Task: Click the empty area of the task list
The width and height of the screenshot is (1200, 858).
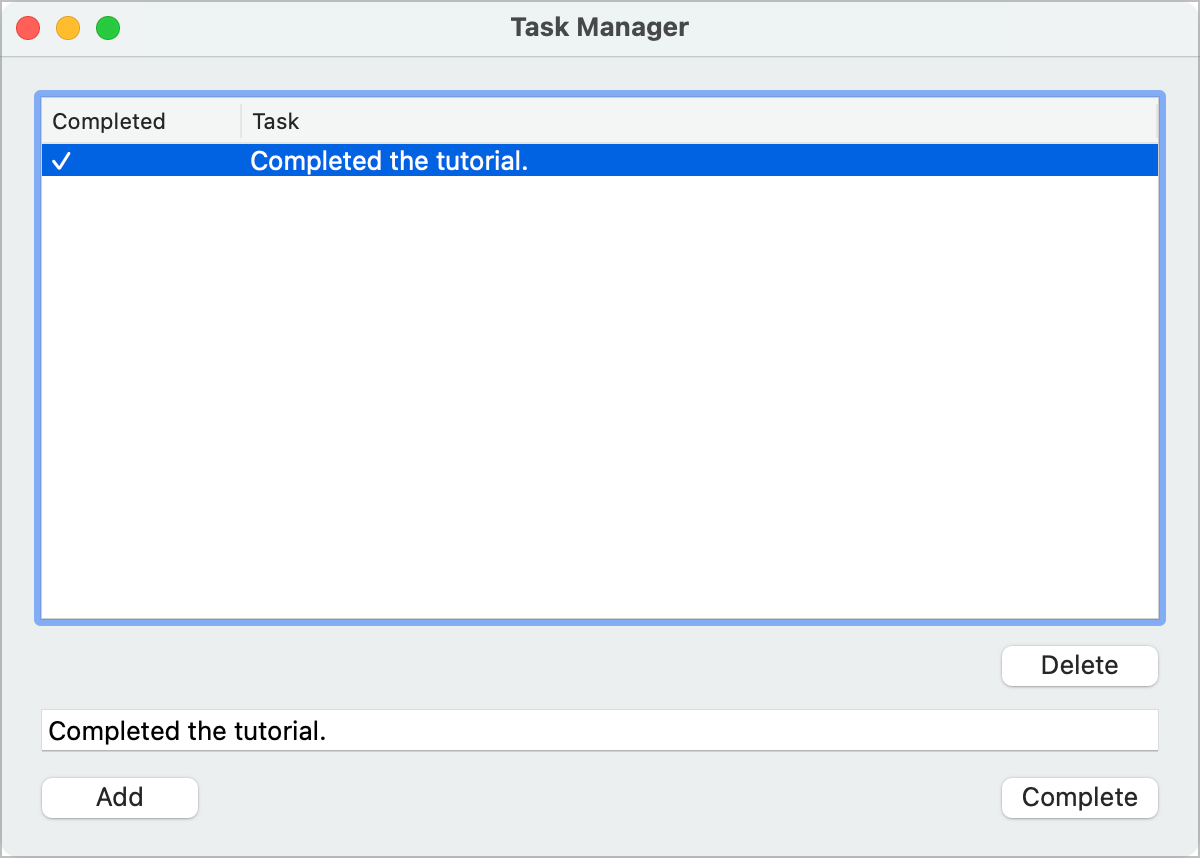Action: tap(600, 400)
